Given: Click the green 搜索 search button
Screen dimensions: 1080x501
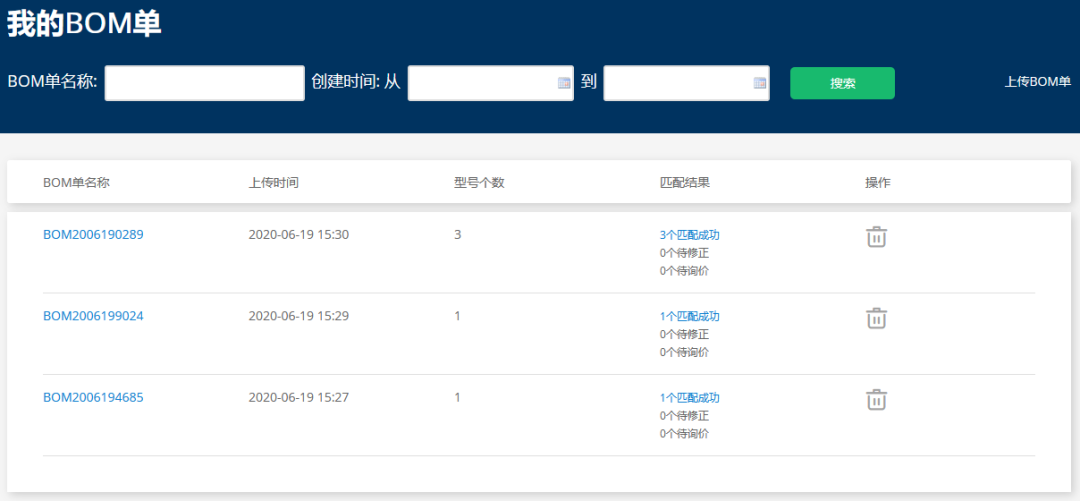Looking at the screenshot, I should coord(842,83).
